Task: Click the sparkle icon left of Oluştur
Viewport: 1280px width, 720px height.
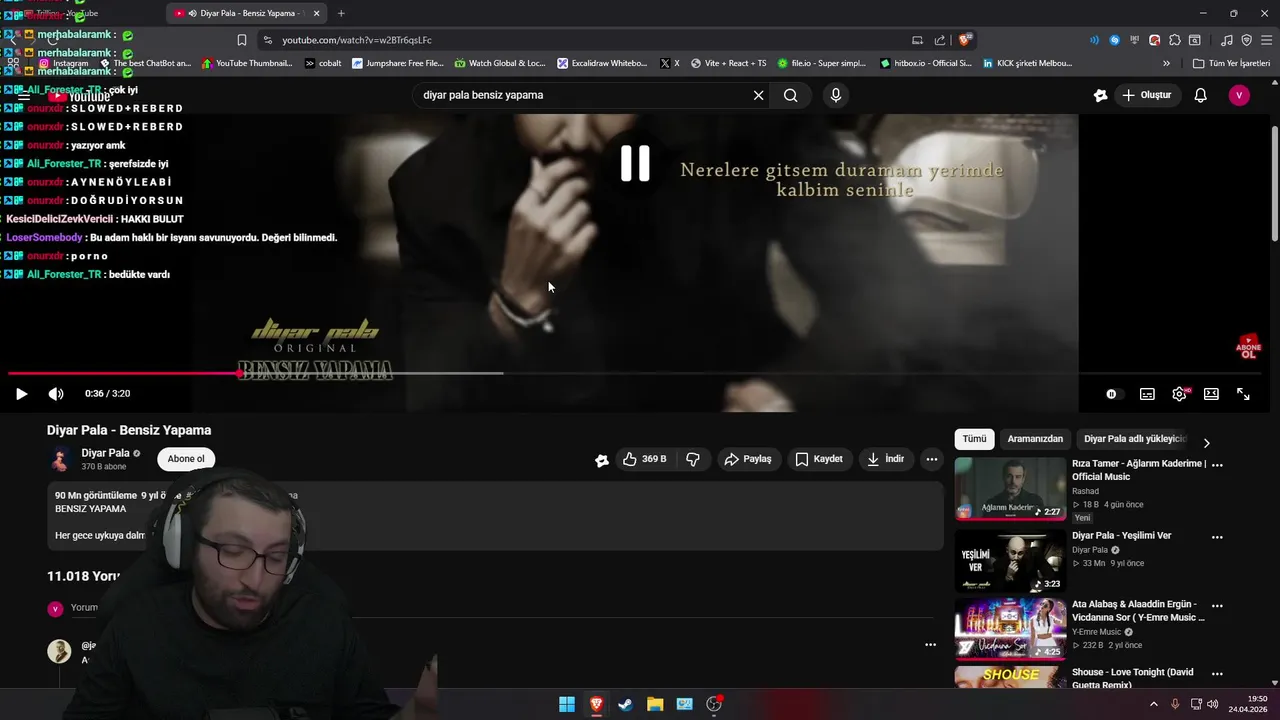Action: pos(1100,95)
